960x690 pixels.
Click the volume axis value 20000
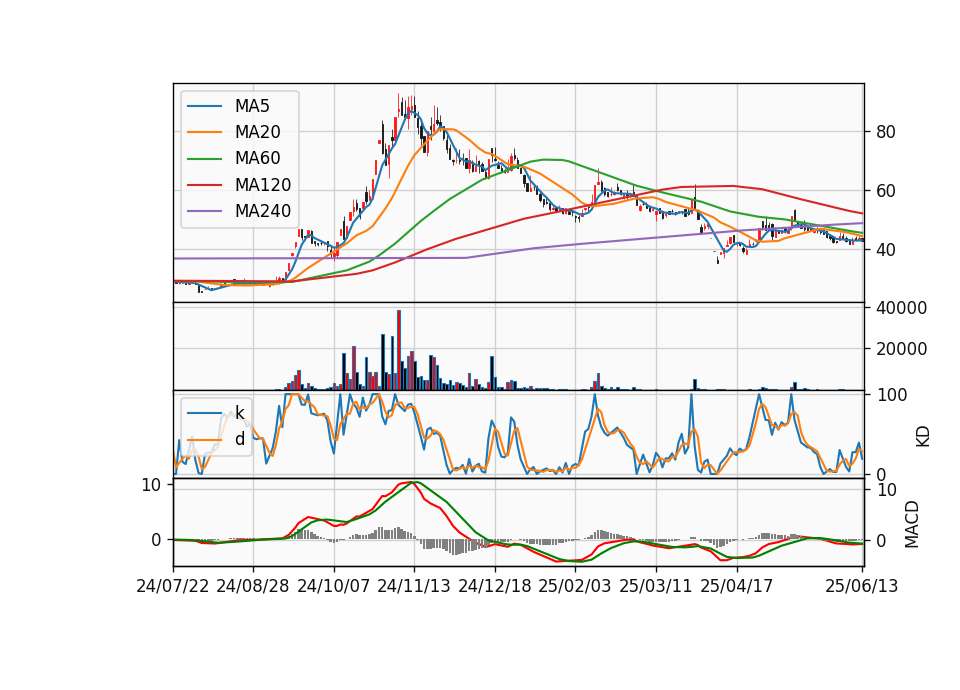click(x=901, y=349)
